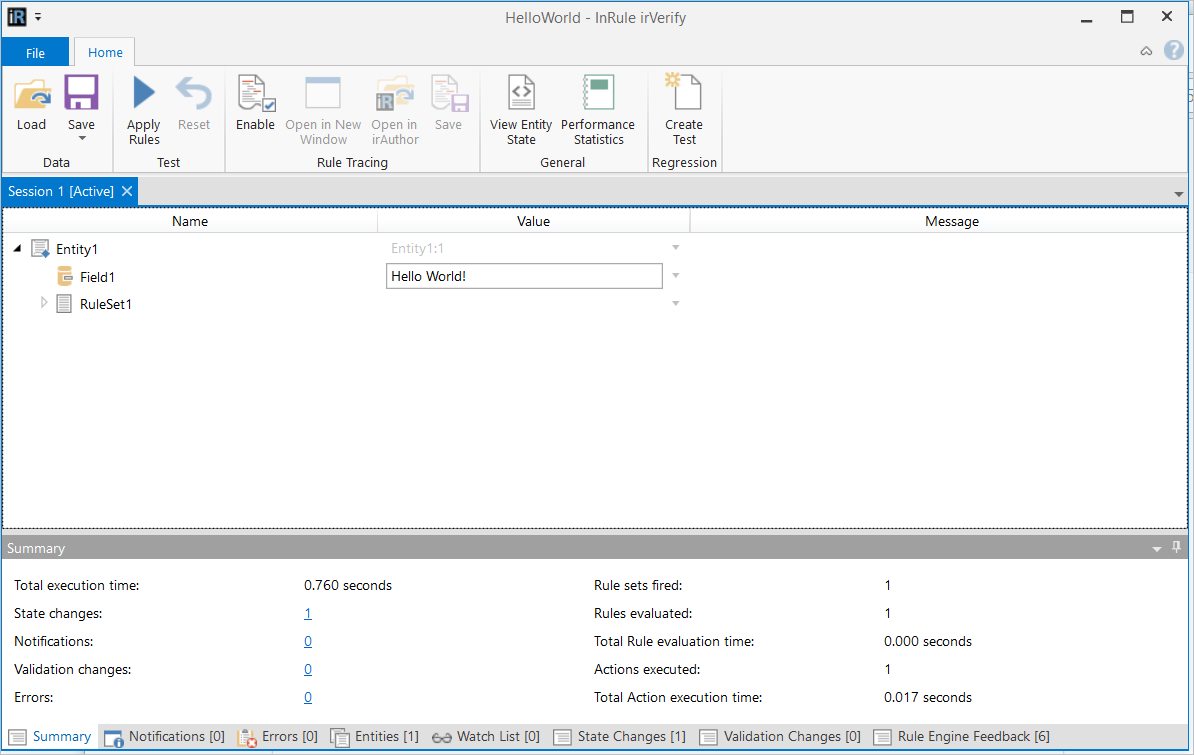Pin the Summary panel

click(x=1176, y=547)
